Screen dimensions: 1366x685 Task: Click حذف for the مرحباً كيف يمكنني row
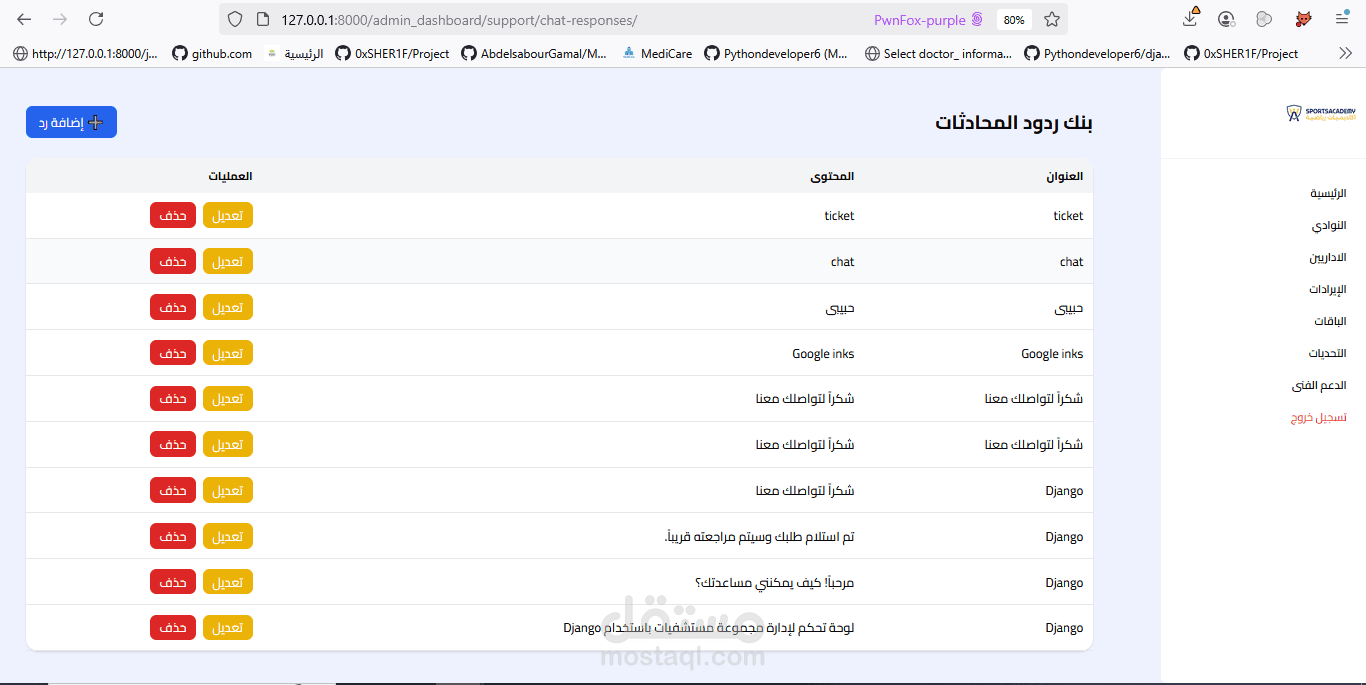click(173, 582)
